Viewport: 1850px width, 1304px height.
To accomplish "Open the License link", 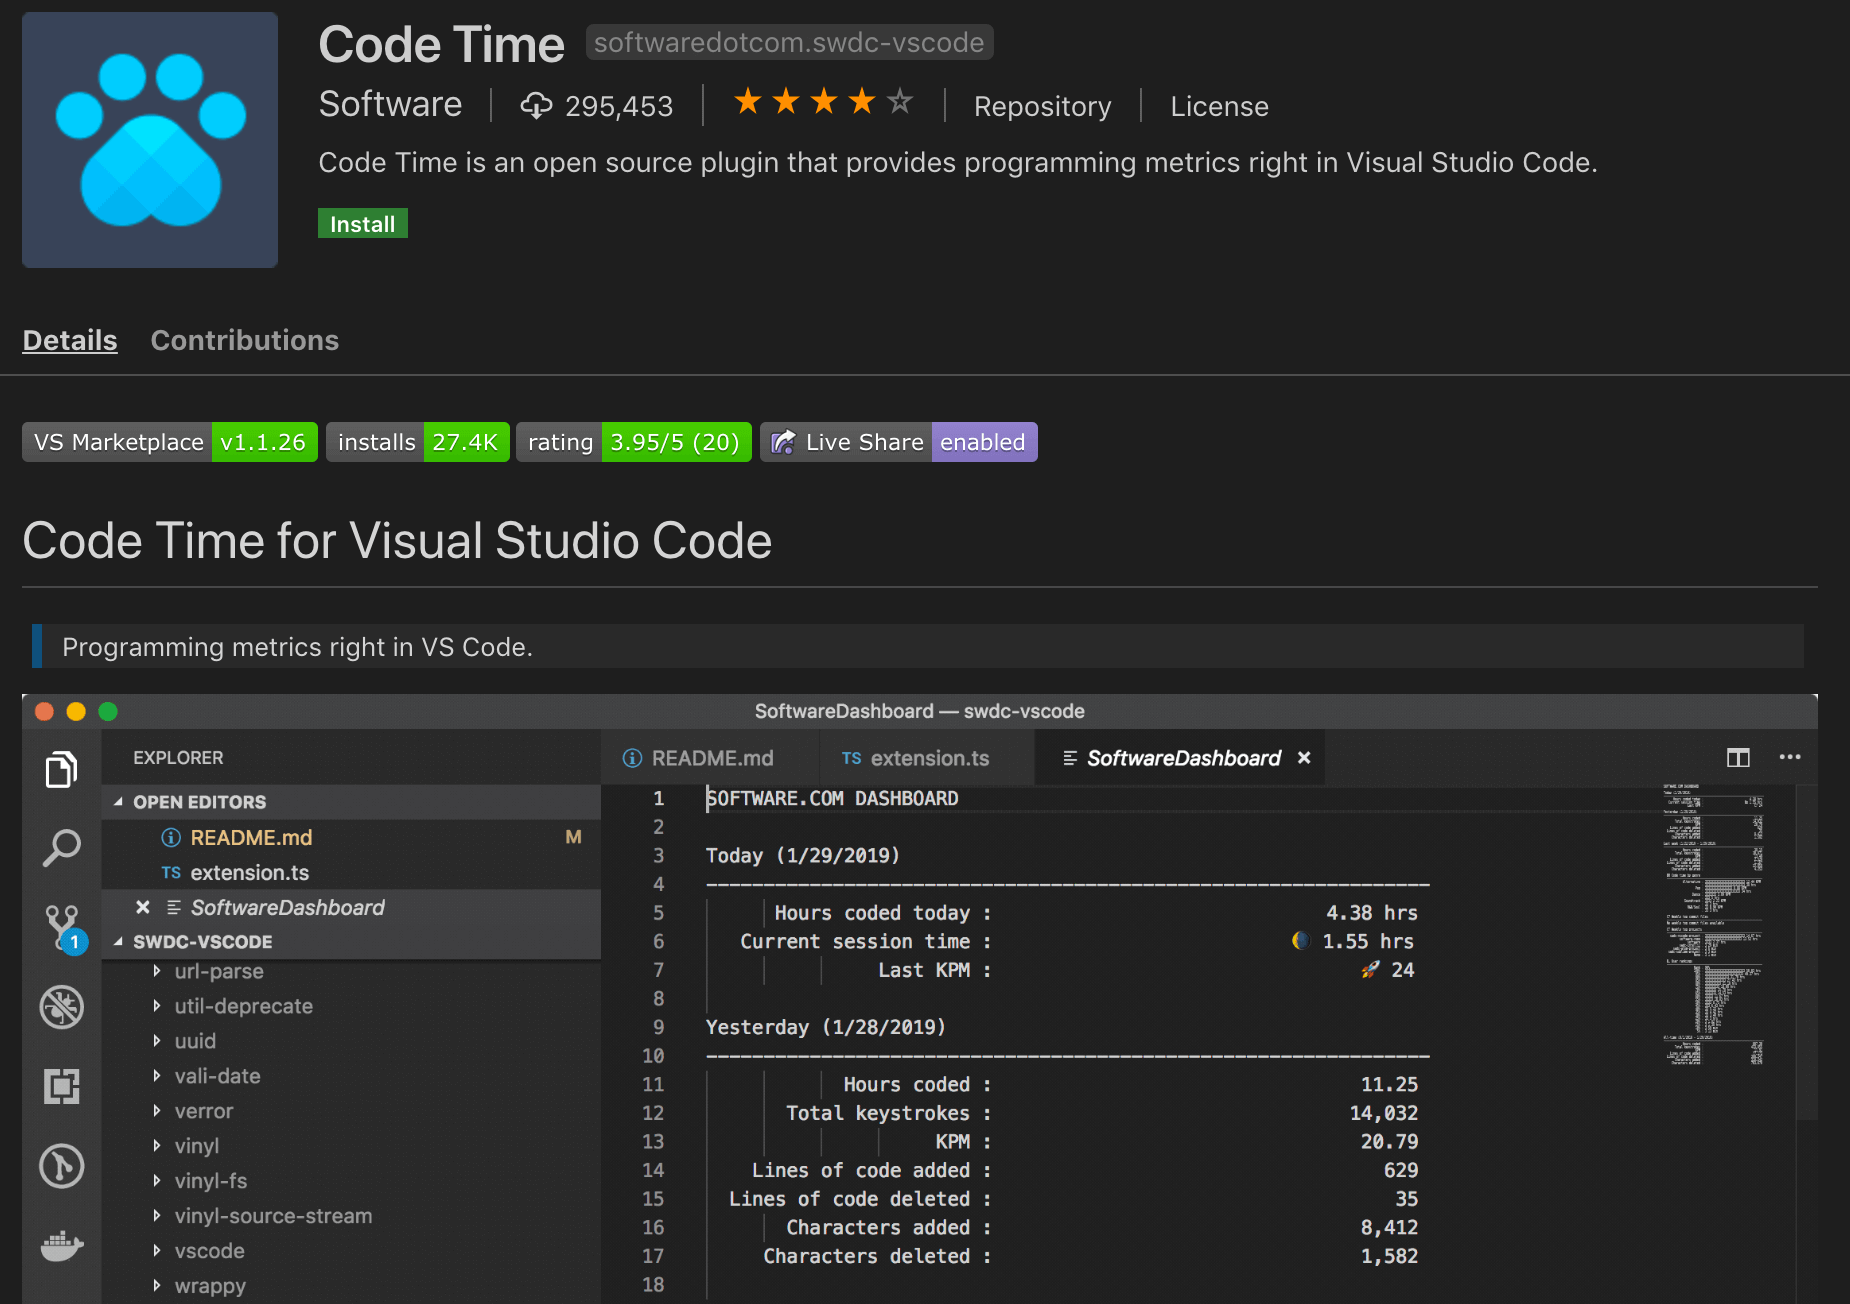I will click(x=1219, y=106).
